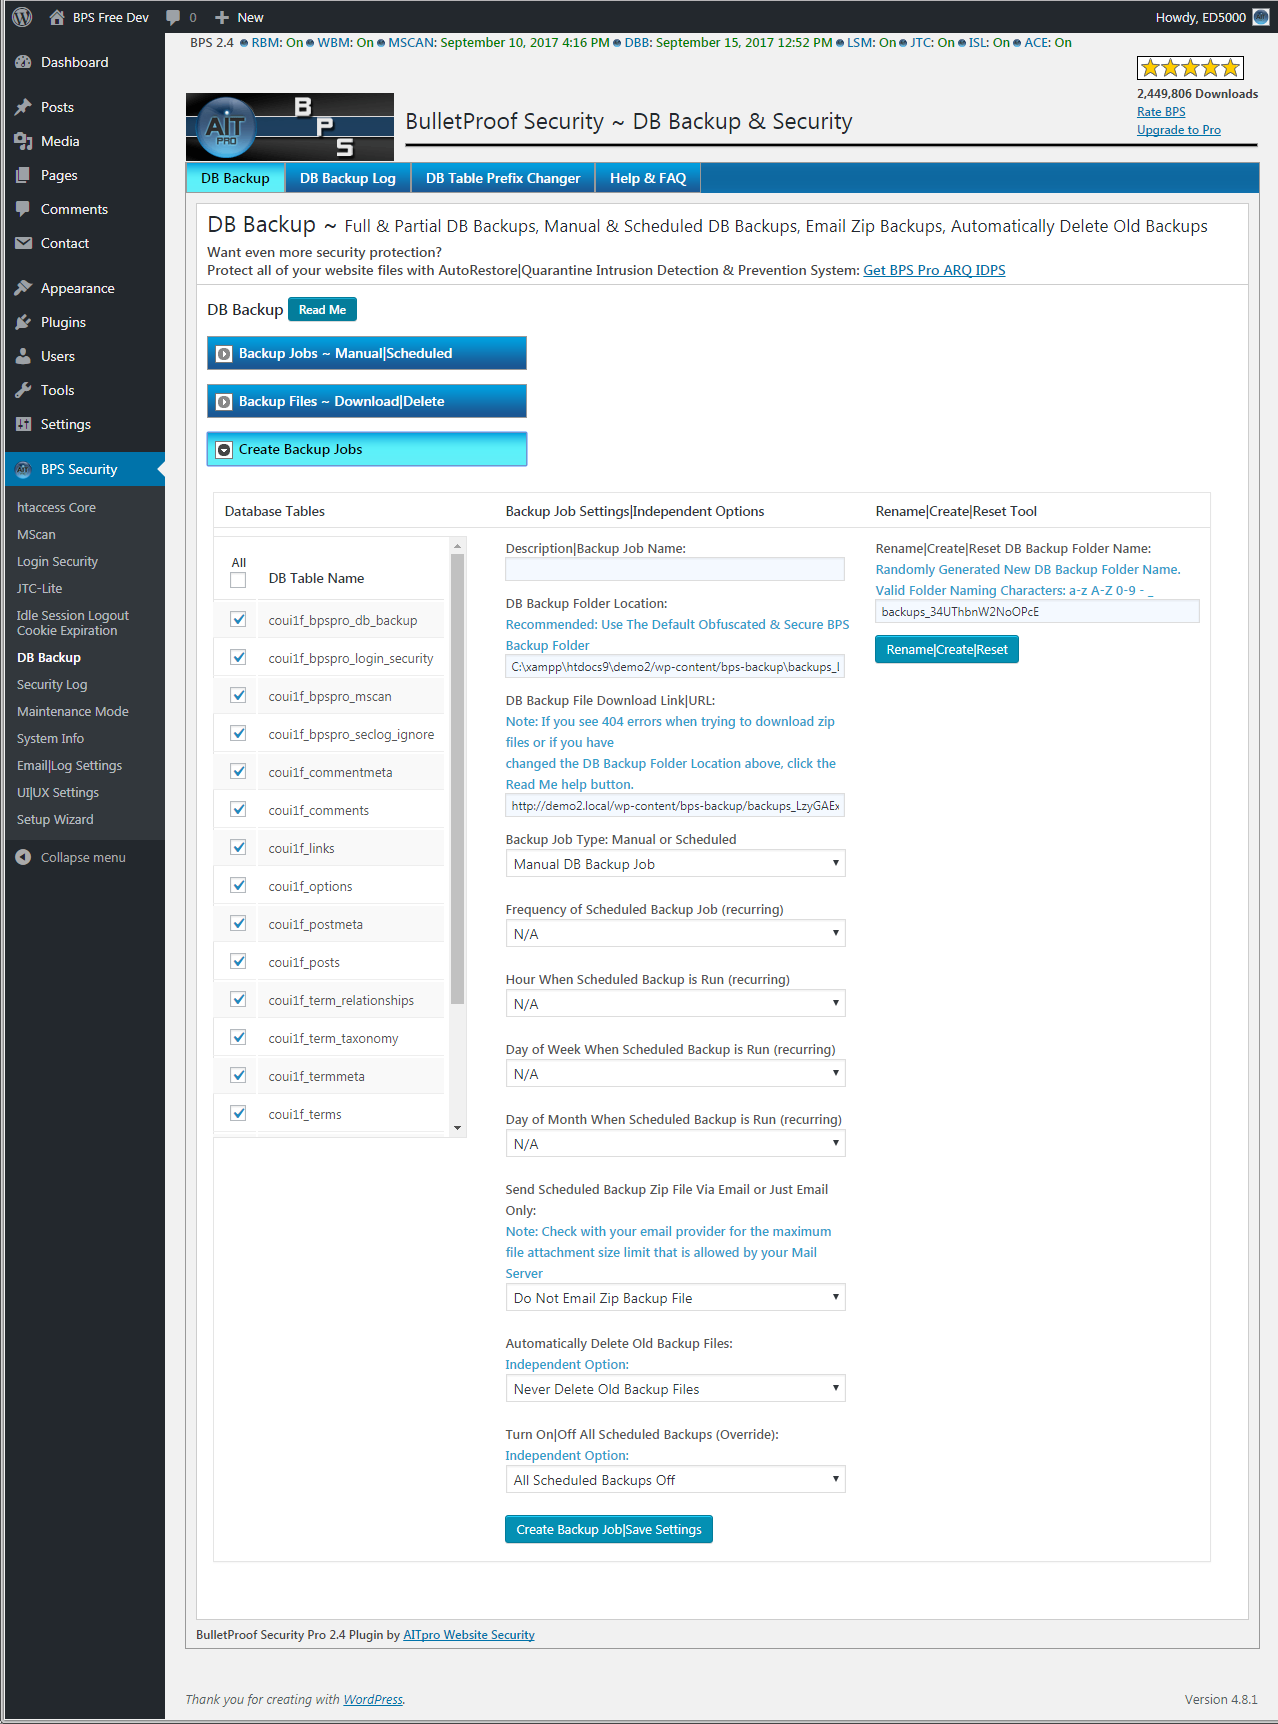Uncheck the coui1f_posts checkbox
The width and height of the screenshot is (1278, 1724).
pyautogui.click(x=238, y=961)
